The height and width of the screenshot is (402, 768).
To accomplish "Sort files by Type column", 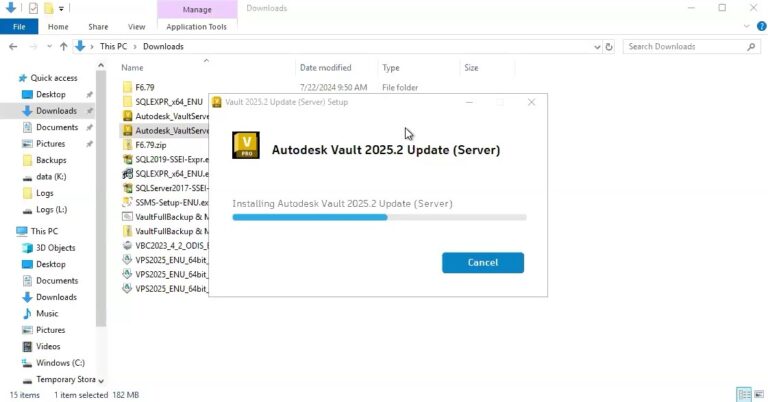I will pyautogui.click(x=390, y=68).
